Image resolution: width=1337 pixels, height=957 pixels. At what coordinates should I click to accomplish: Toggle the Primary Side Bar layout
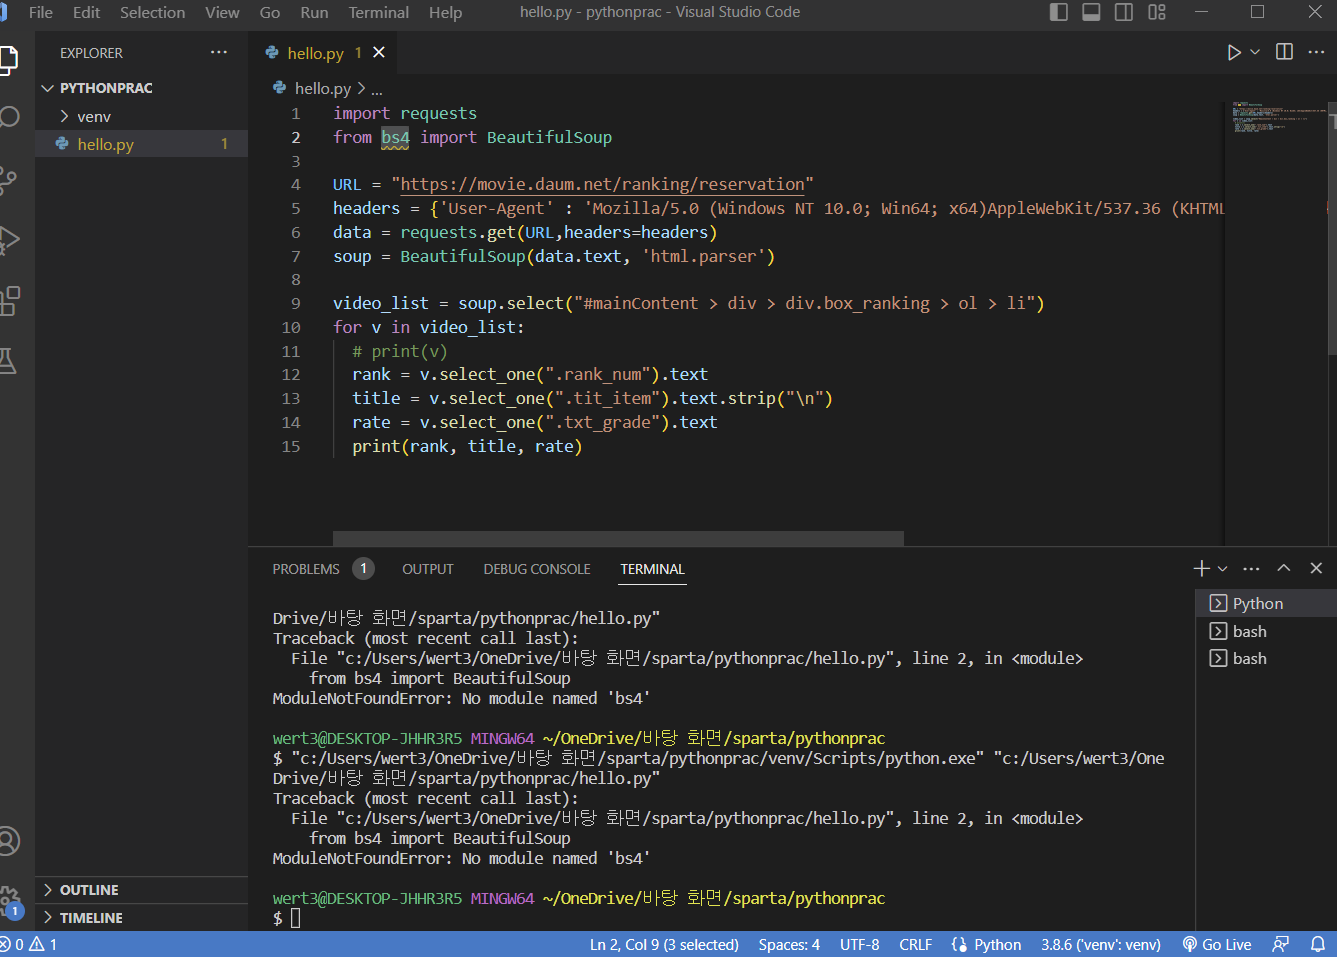pyautogui.click(x=1059, y=12)
